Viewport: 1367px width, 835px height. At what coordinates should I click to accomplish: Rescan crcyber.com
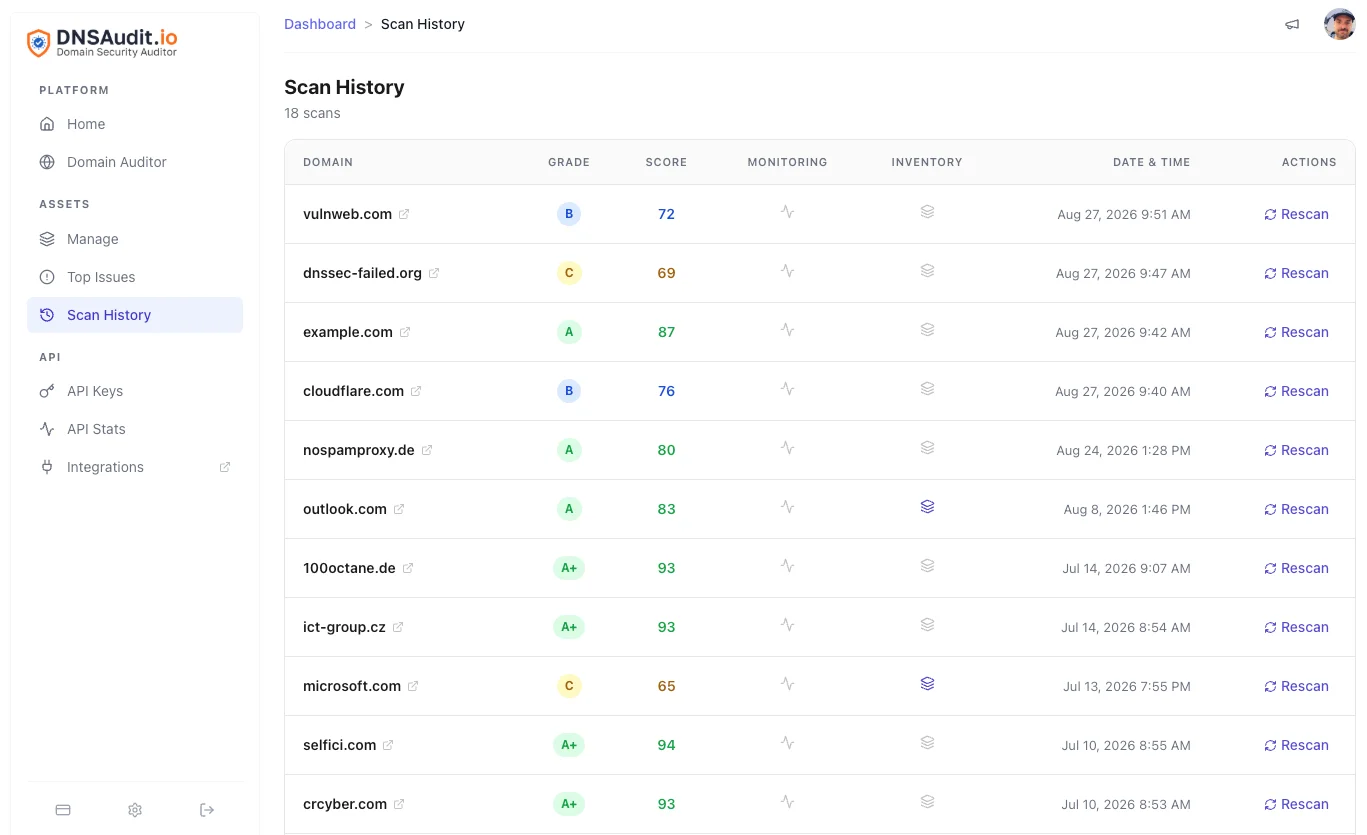click(1296, 804)
